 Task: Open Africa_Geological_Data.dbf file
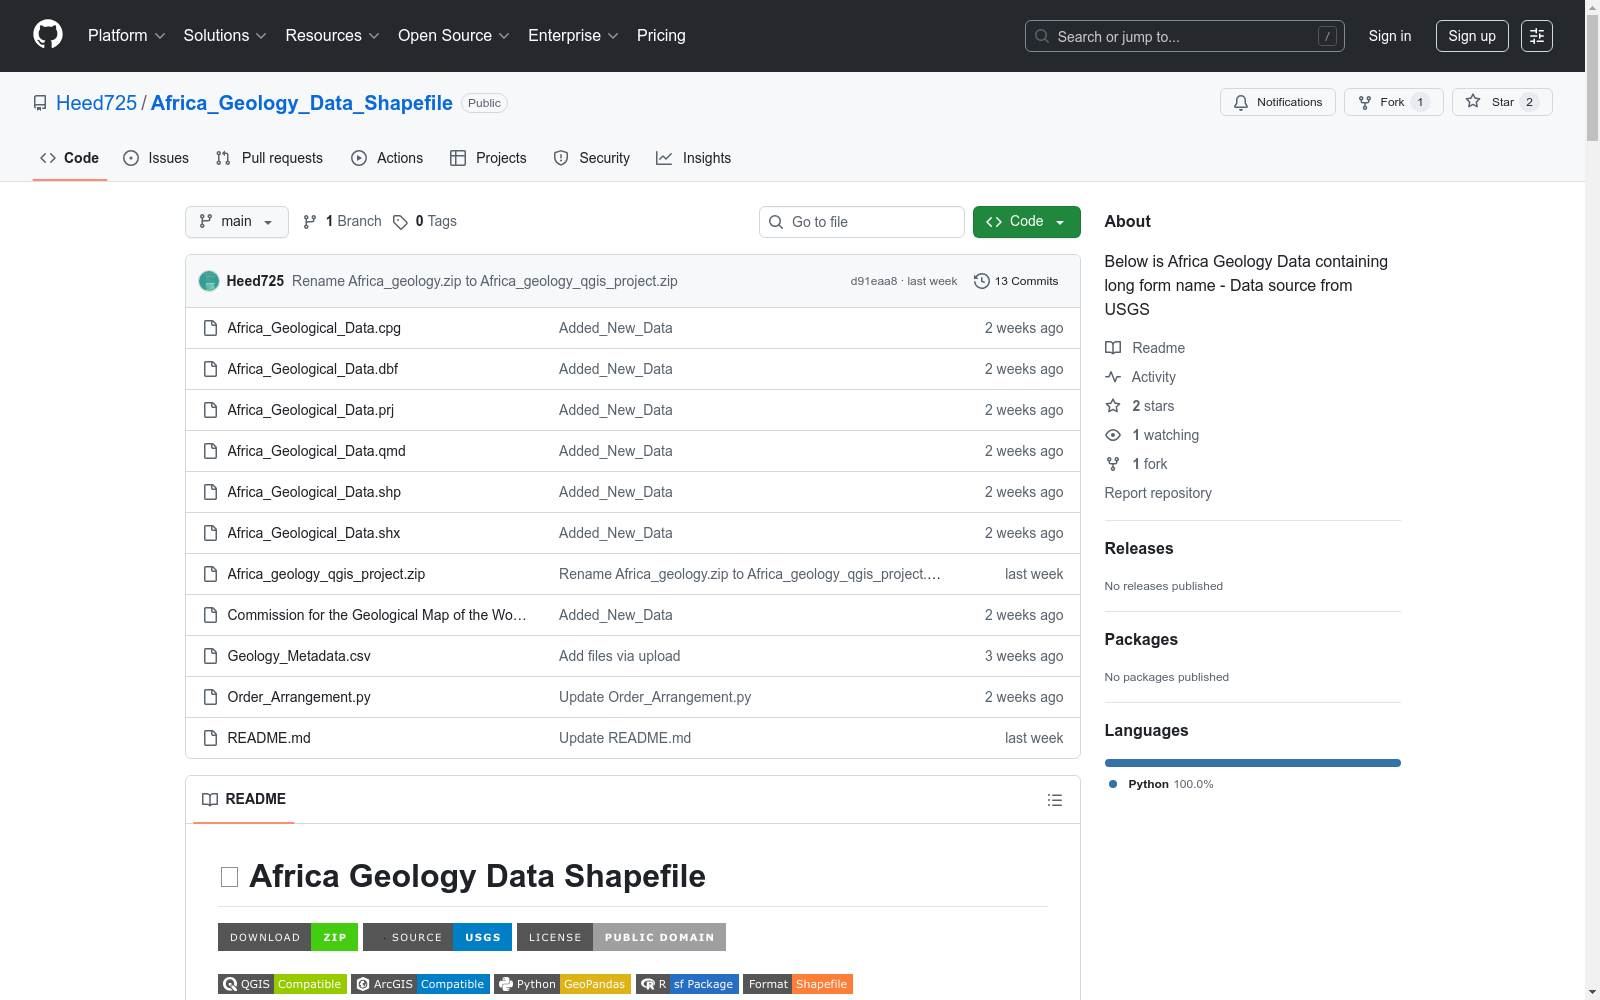click(x=313, y=369)
